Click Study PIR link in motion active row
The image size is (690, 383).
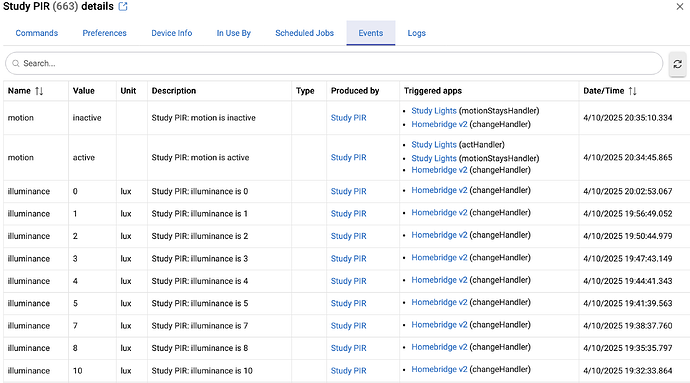click(x=349, y=158)
